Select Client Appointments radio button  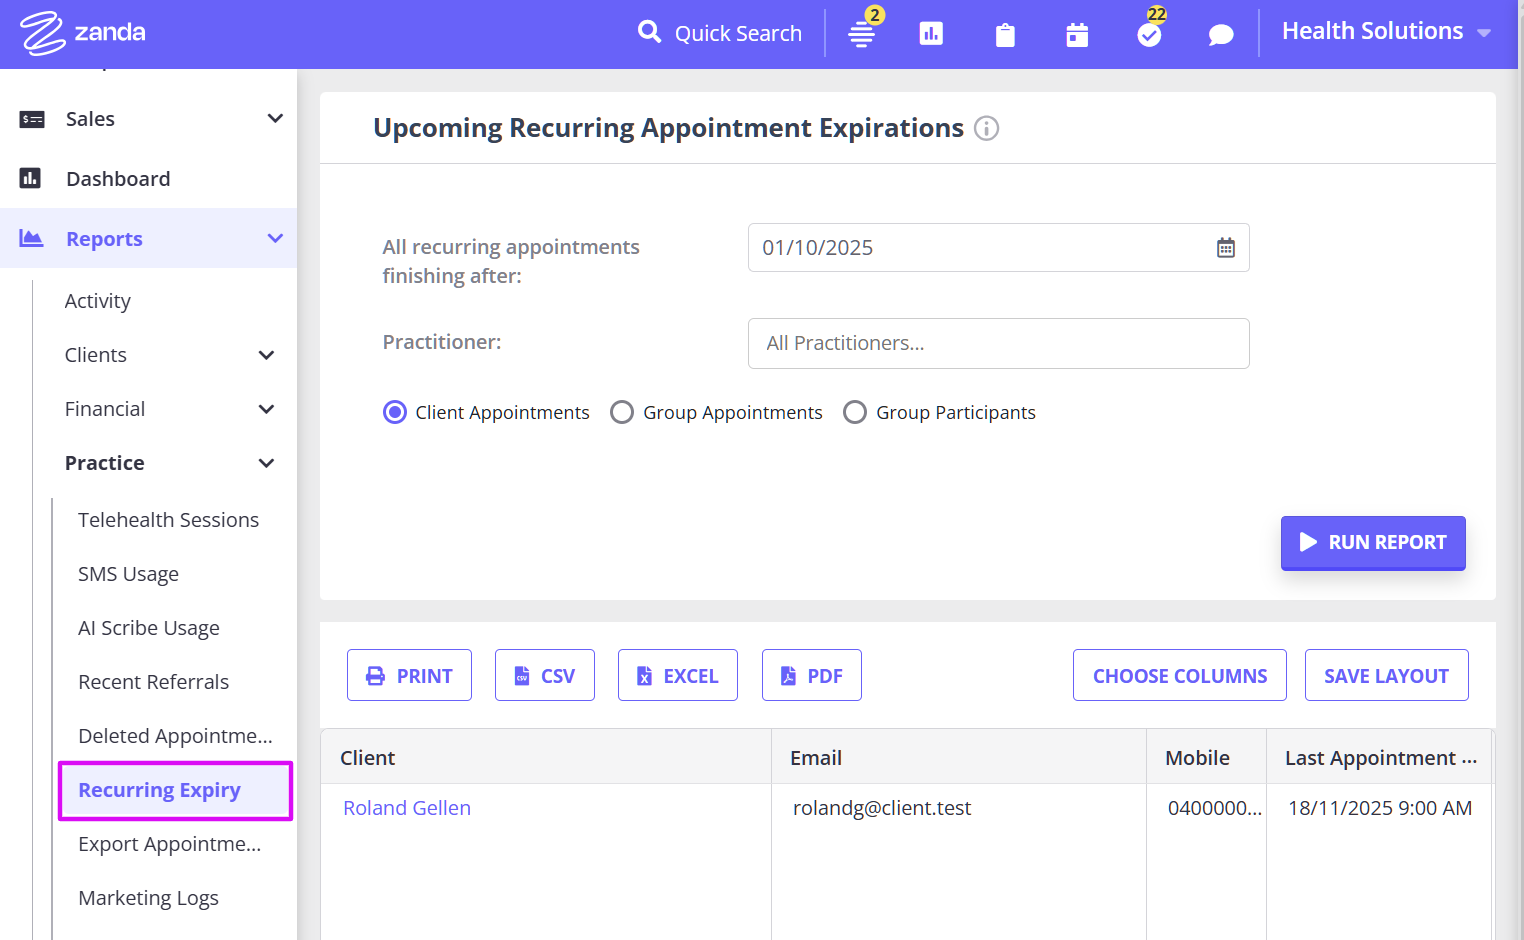tap(395, 413)
